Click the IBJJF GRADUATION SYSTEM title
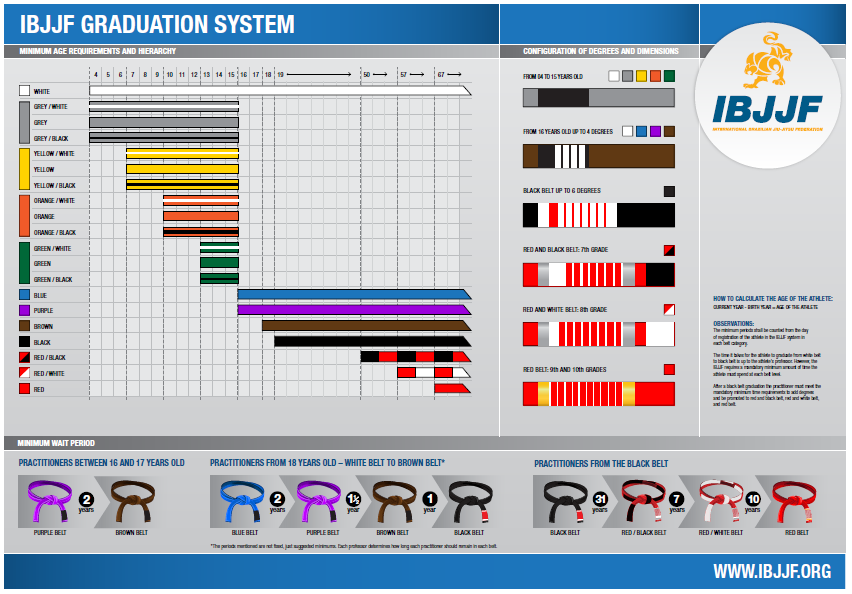Viewport: 852px width, 594px height. click(157, 24)
